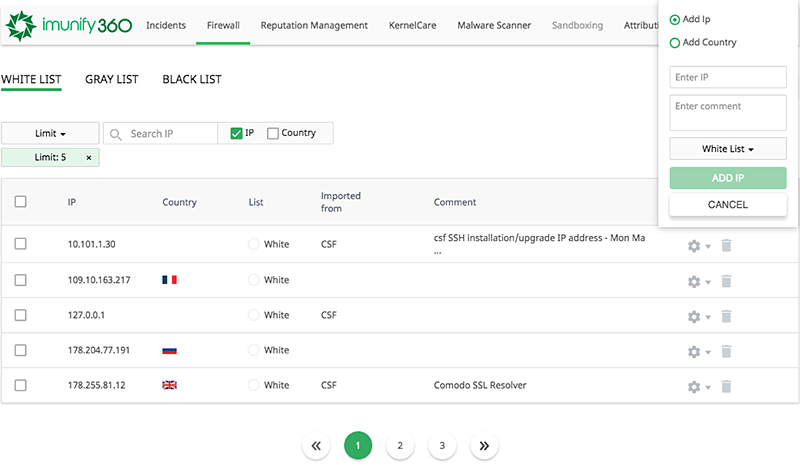
Task: Expand the White List dropdown selector
Action: [x=727, y=149]
